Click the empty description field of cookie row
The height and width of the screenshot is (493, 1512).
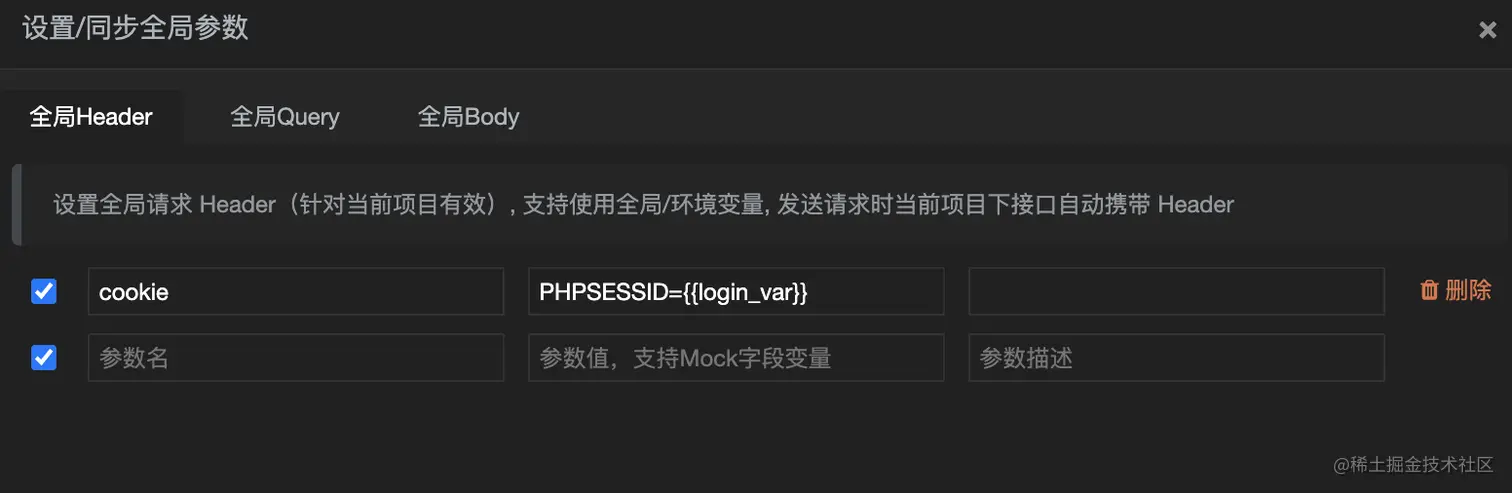coord(1176,291)
